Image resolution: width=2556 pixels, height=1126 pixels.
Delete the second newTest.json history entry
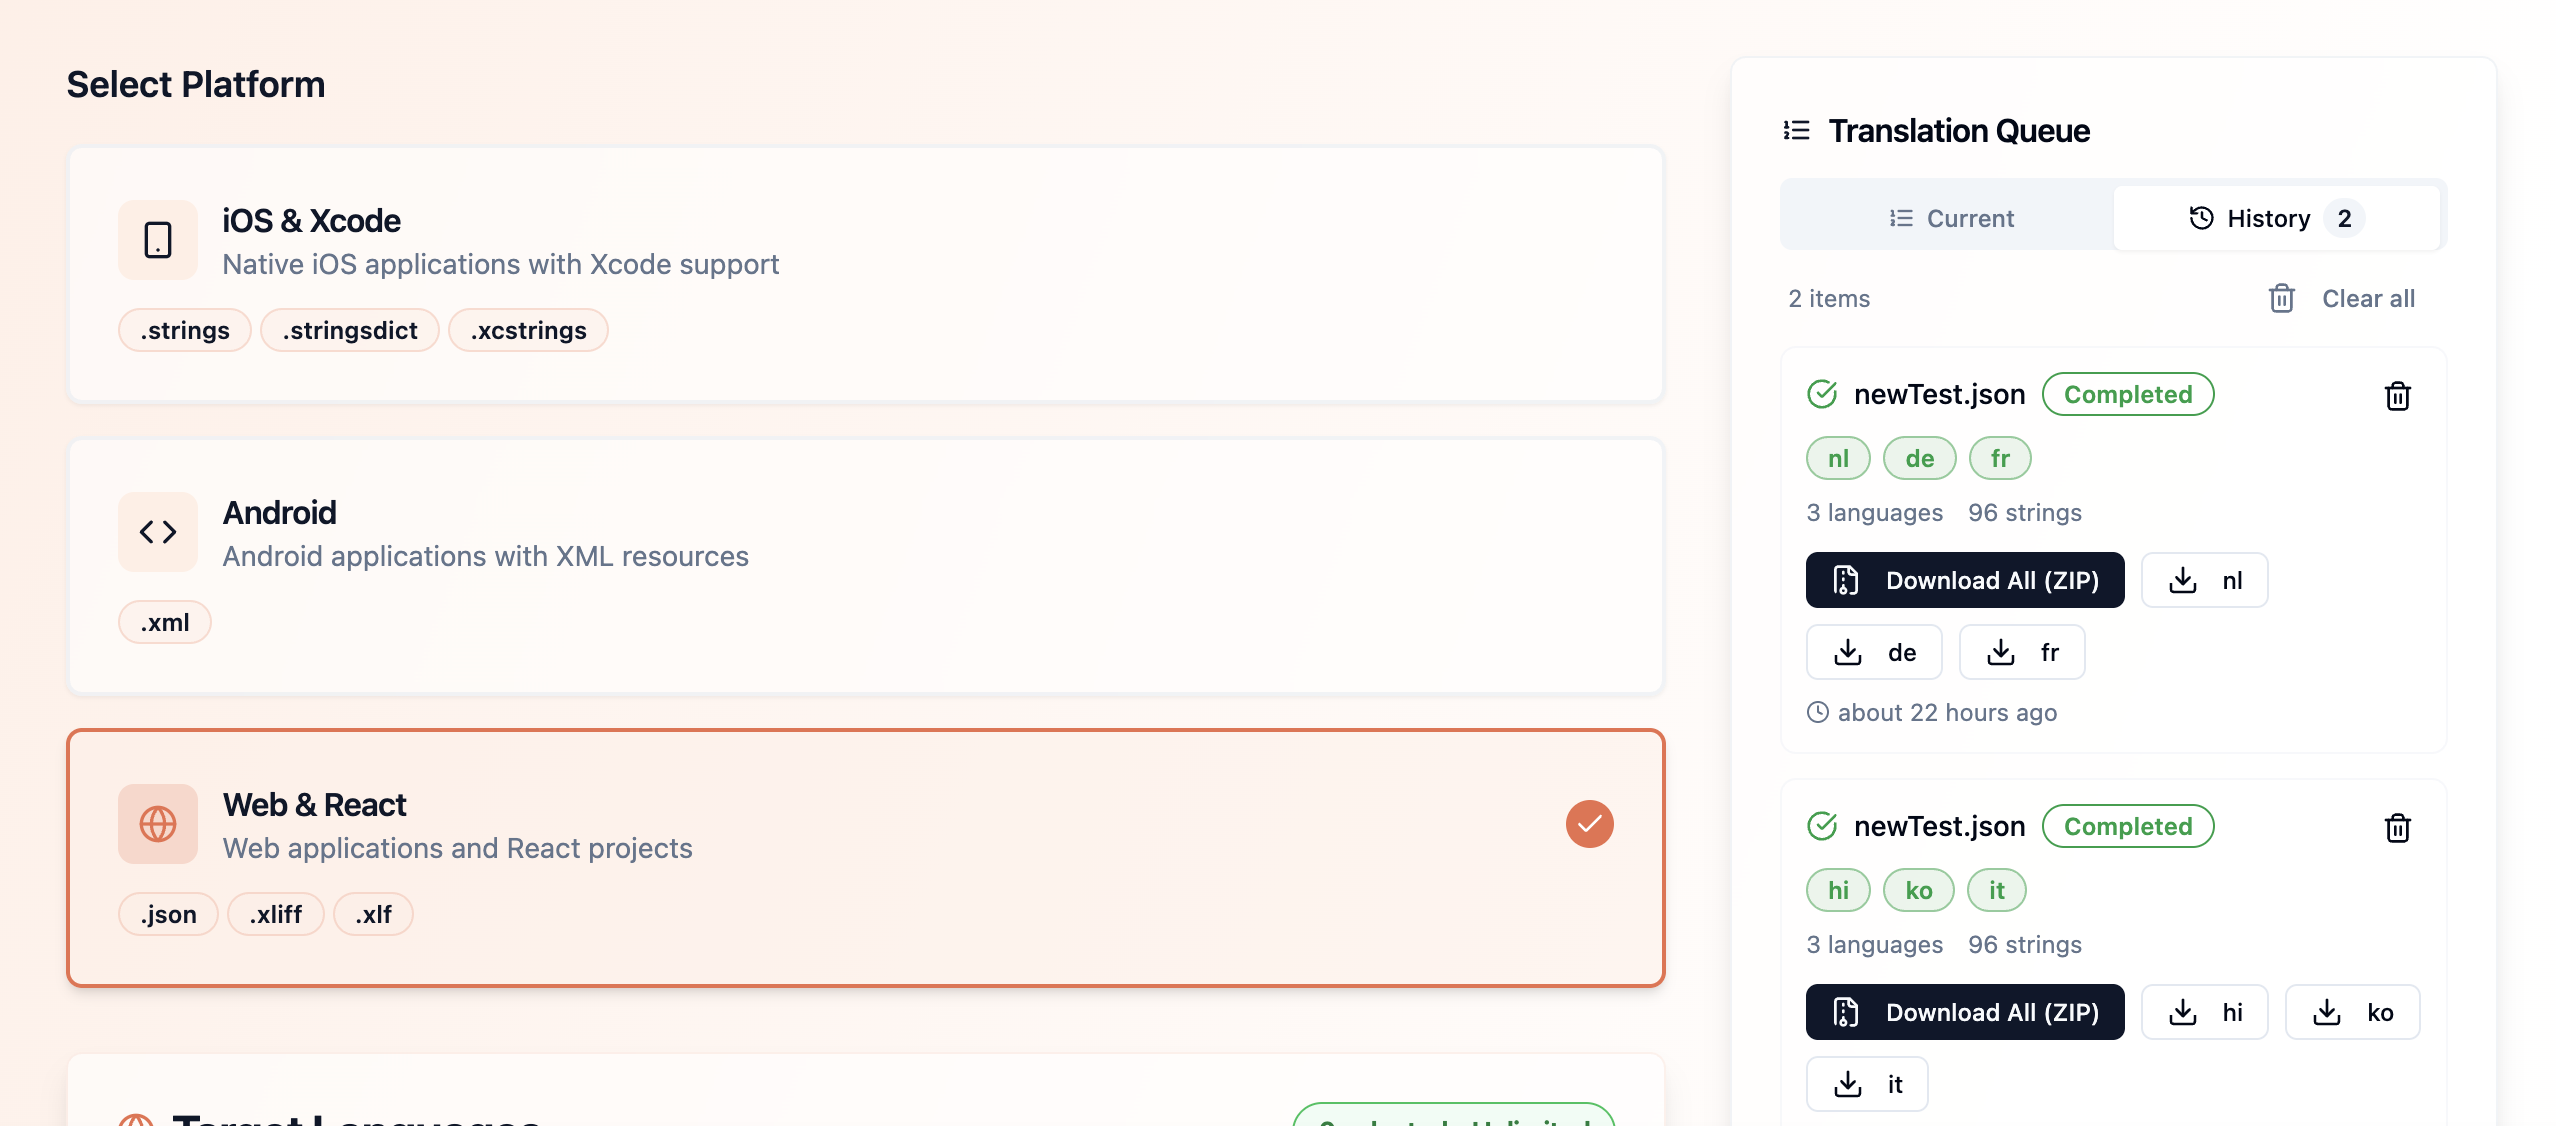pyautogui.click(x=2397, y=827)
